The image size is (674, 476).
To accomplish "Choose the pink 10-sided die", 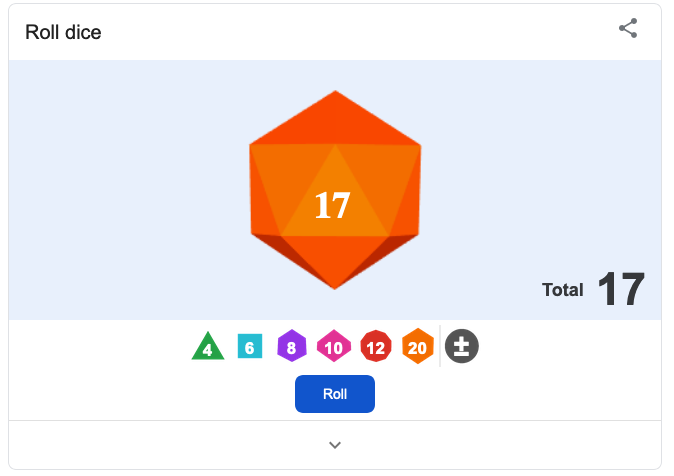I will [x=333, y=347].
